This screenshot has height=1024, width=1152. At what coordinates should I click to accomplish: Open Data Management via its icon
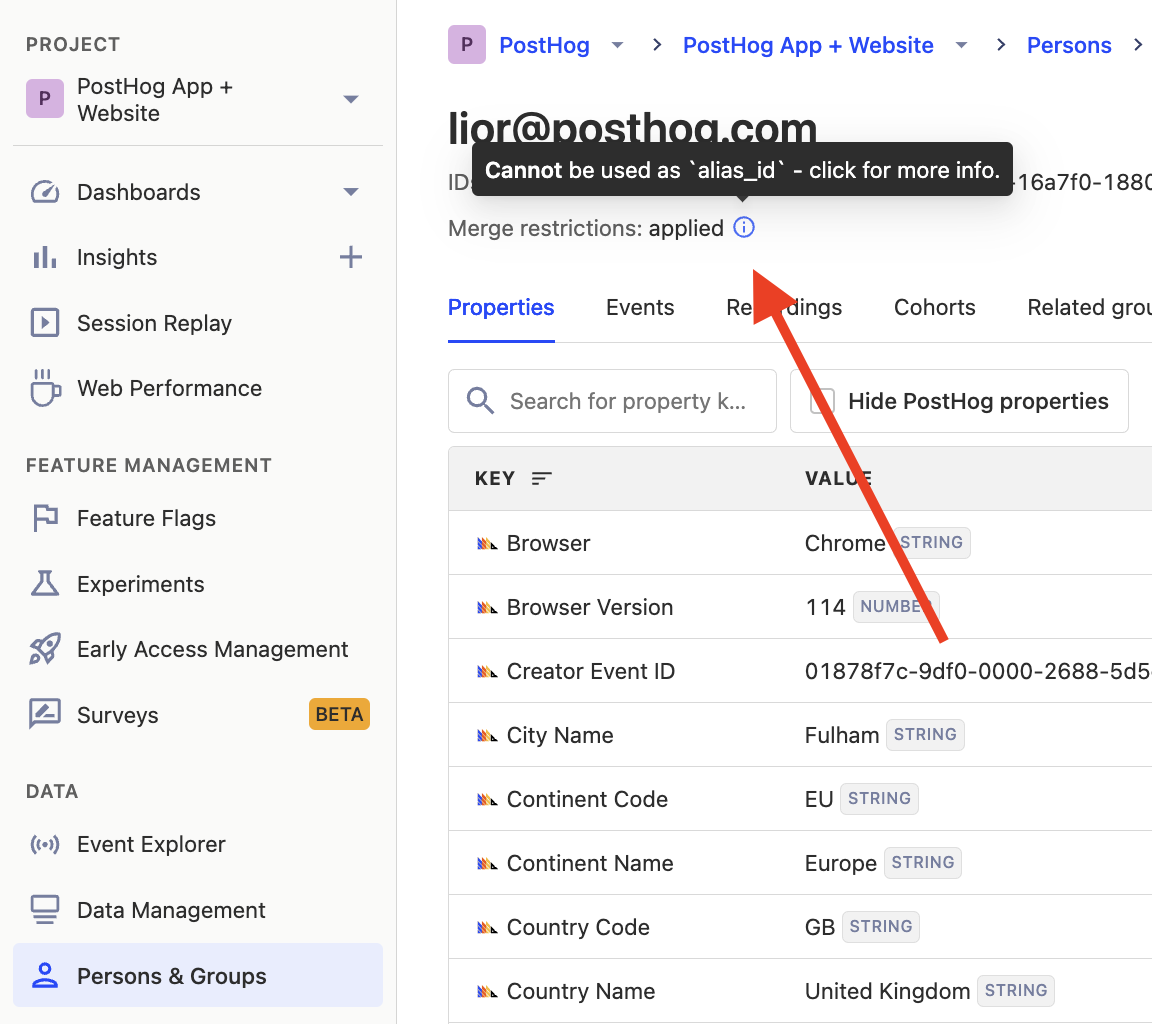(44, 909)
